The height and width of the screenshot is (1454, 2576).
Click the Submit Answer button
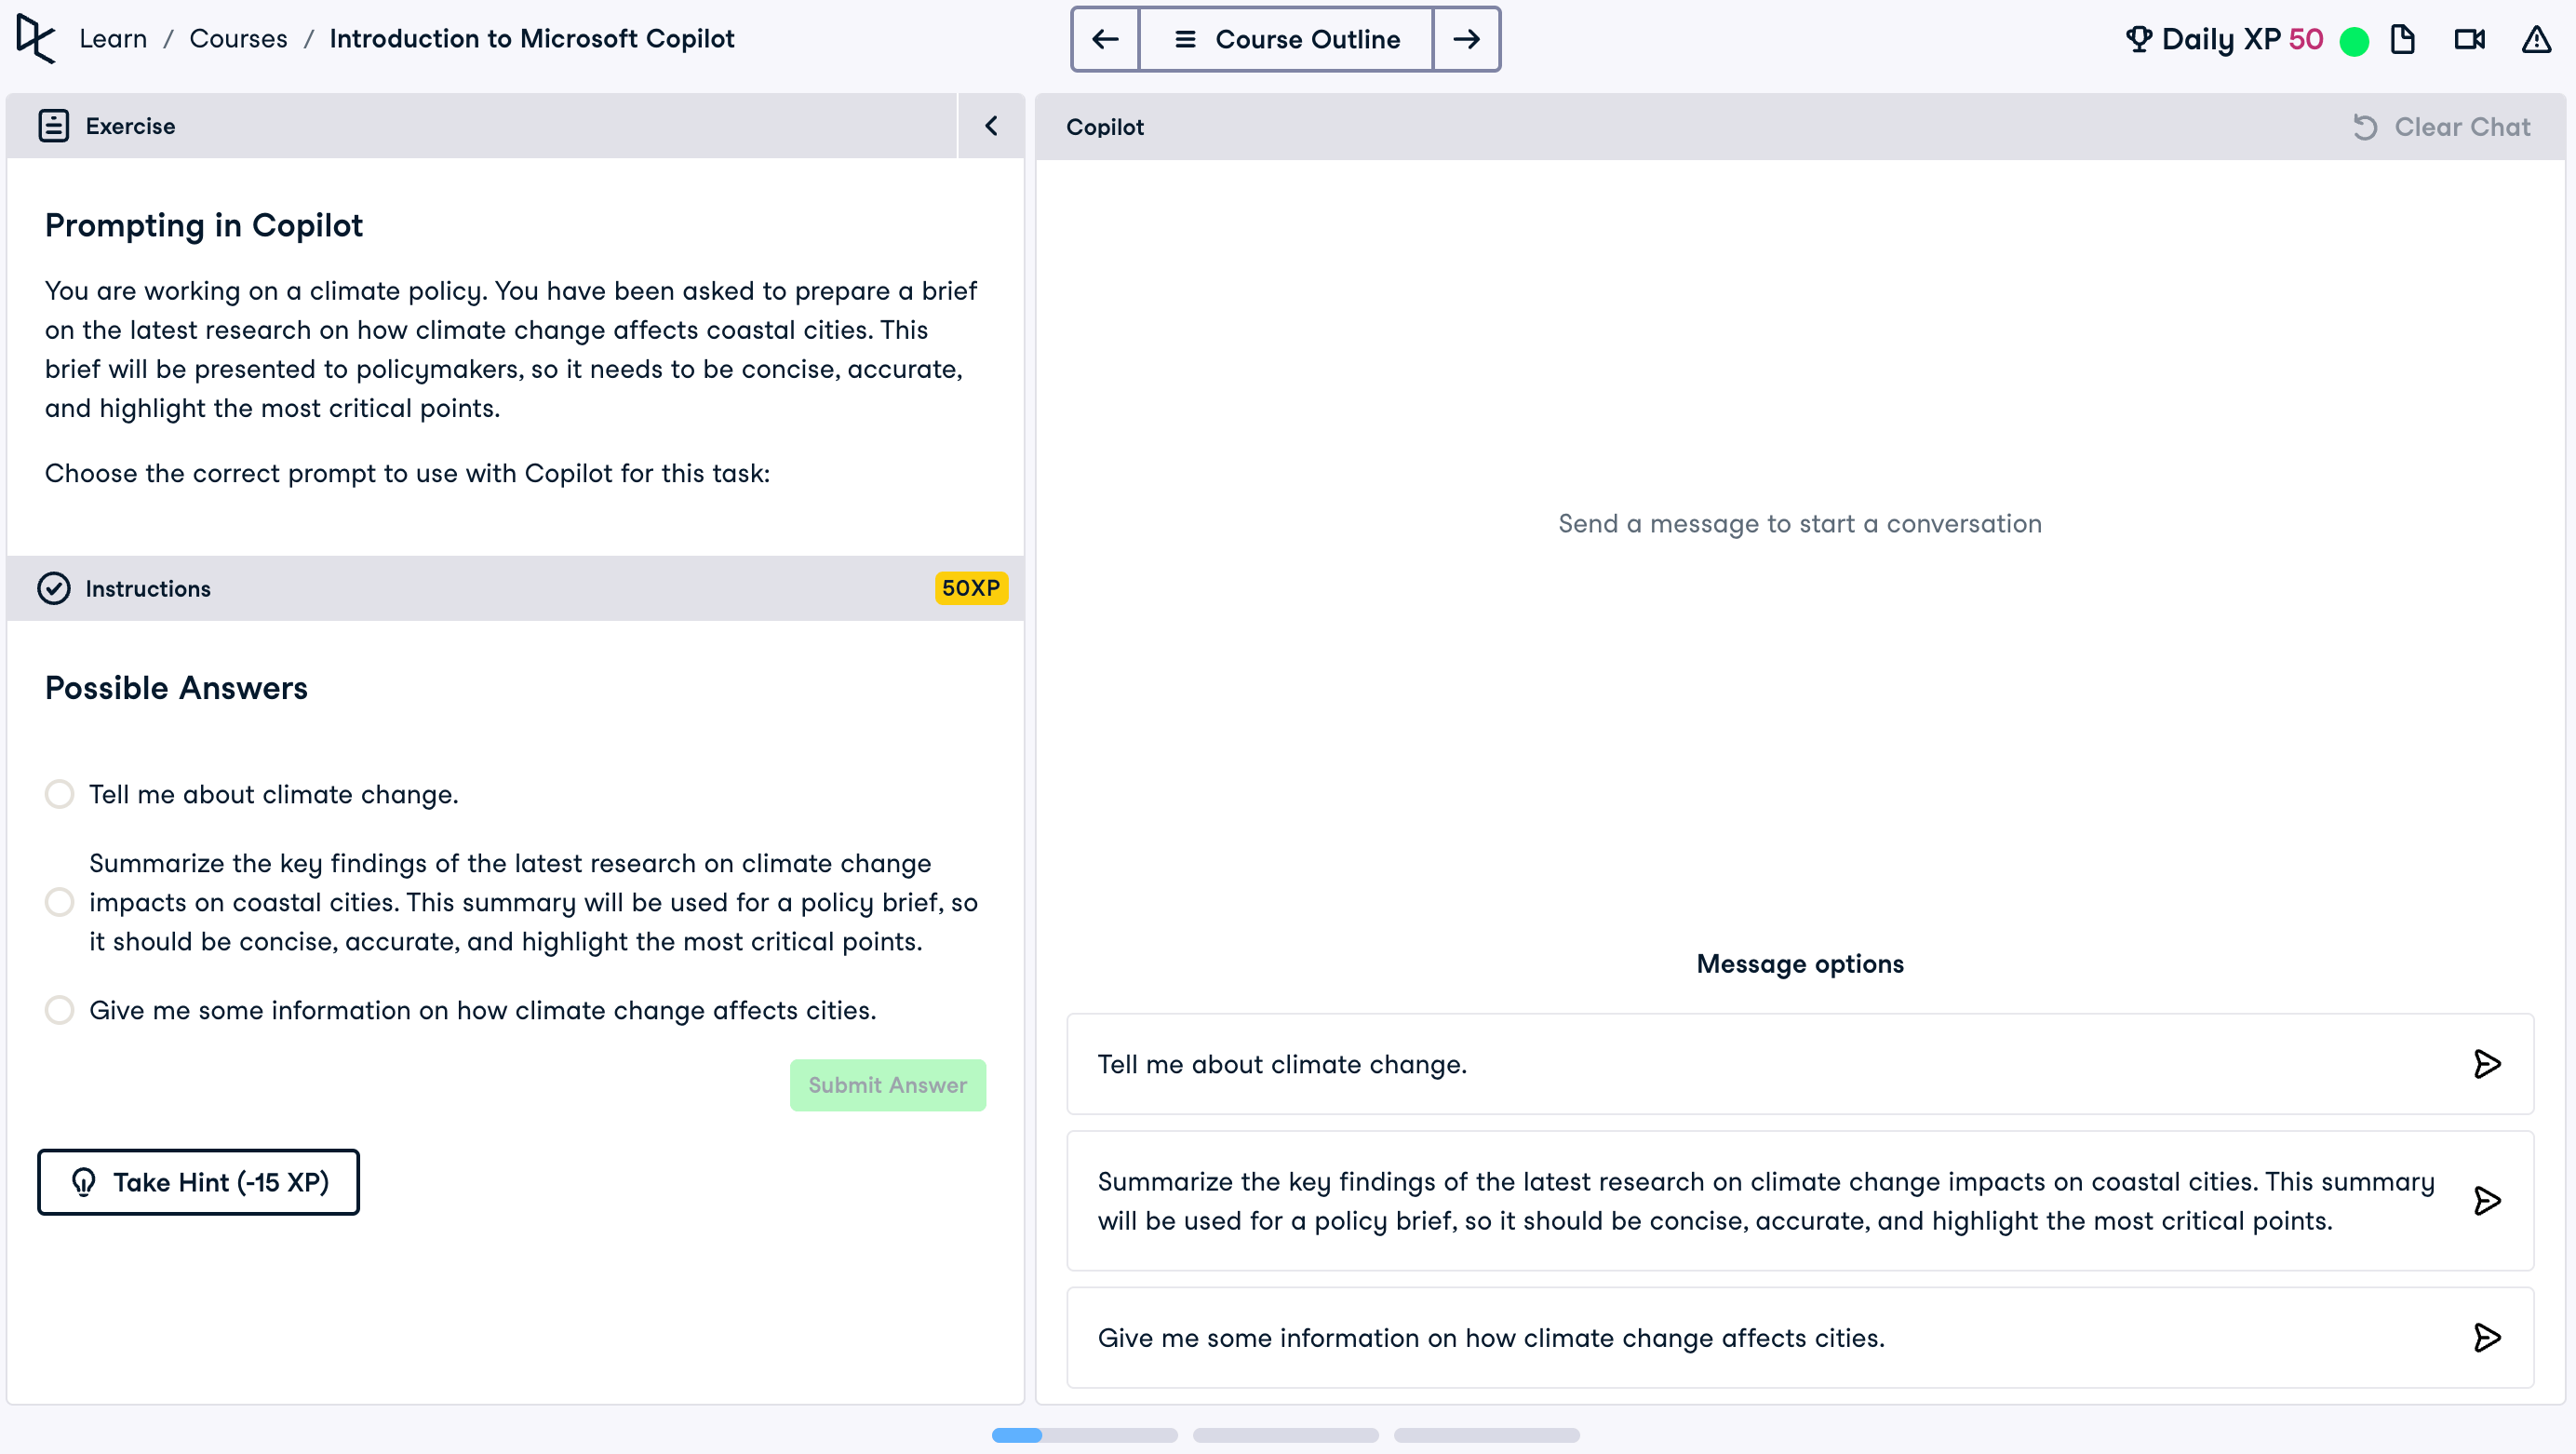pos(887,1085)
